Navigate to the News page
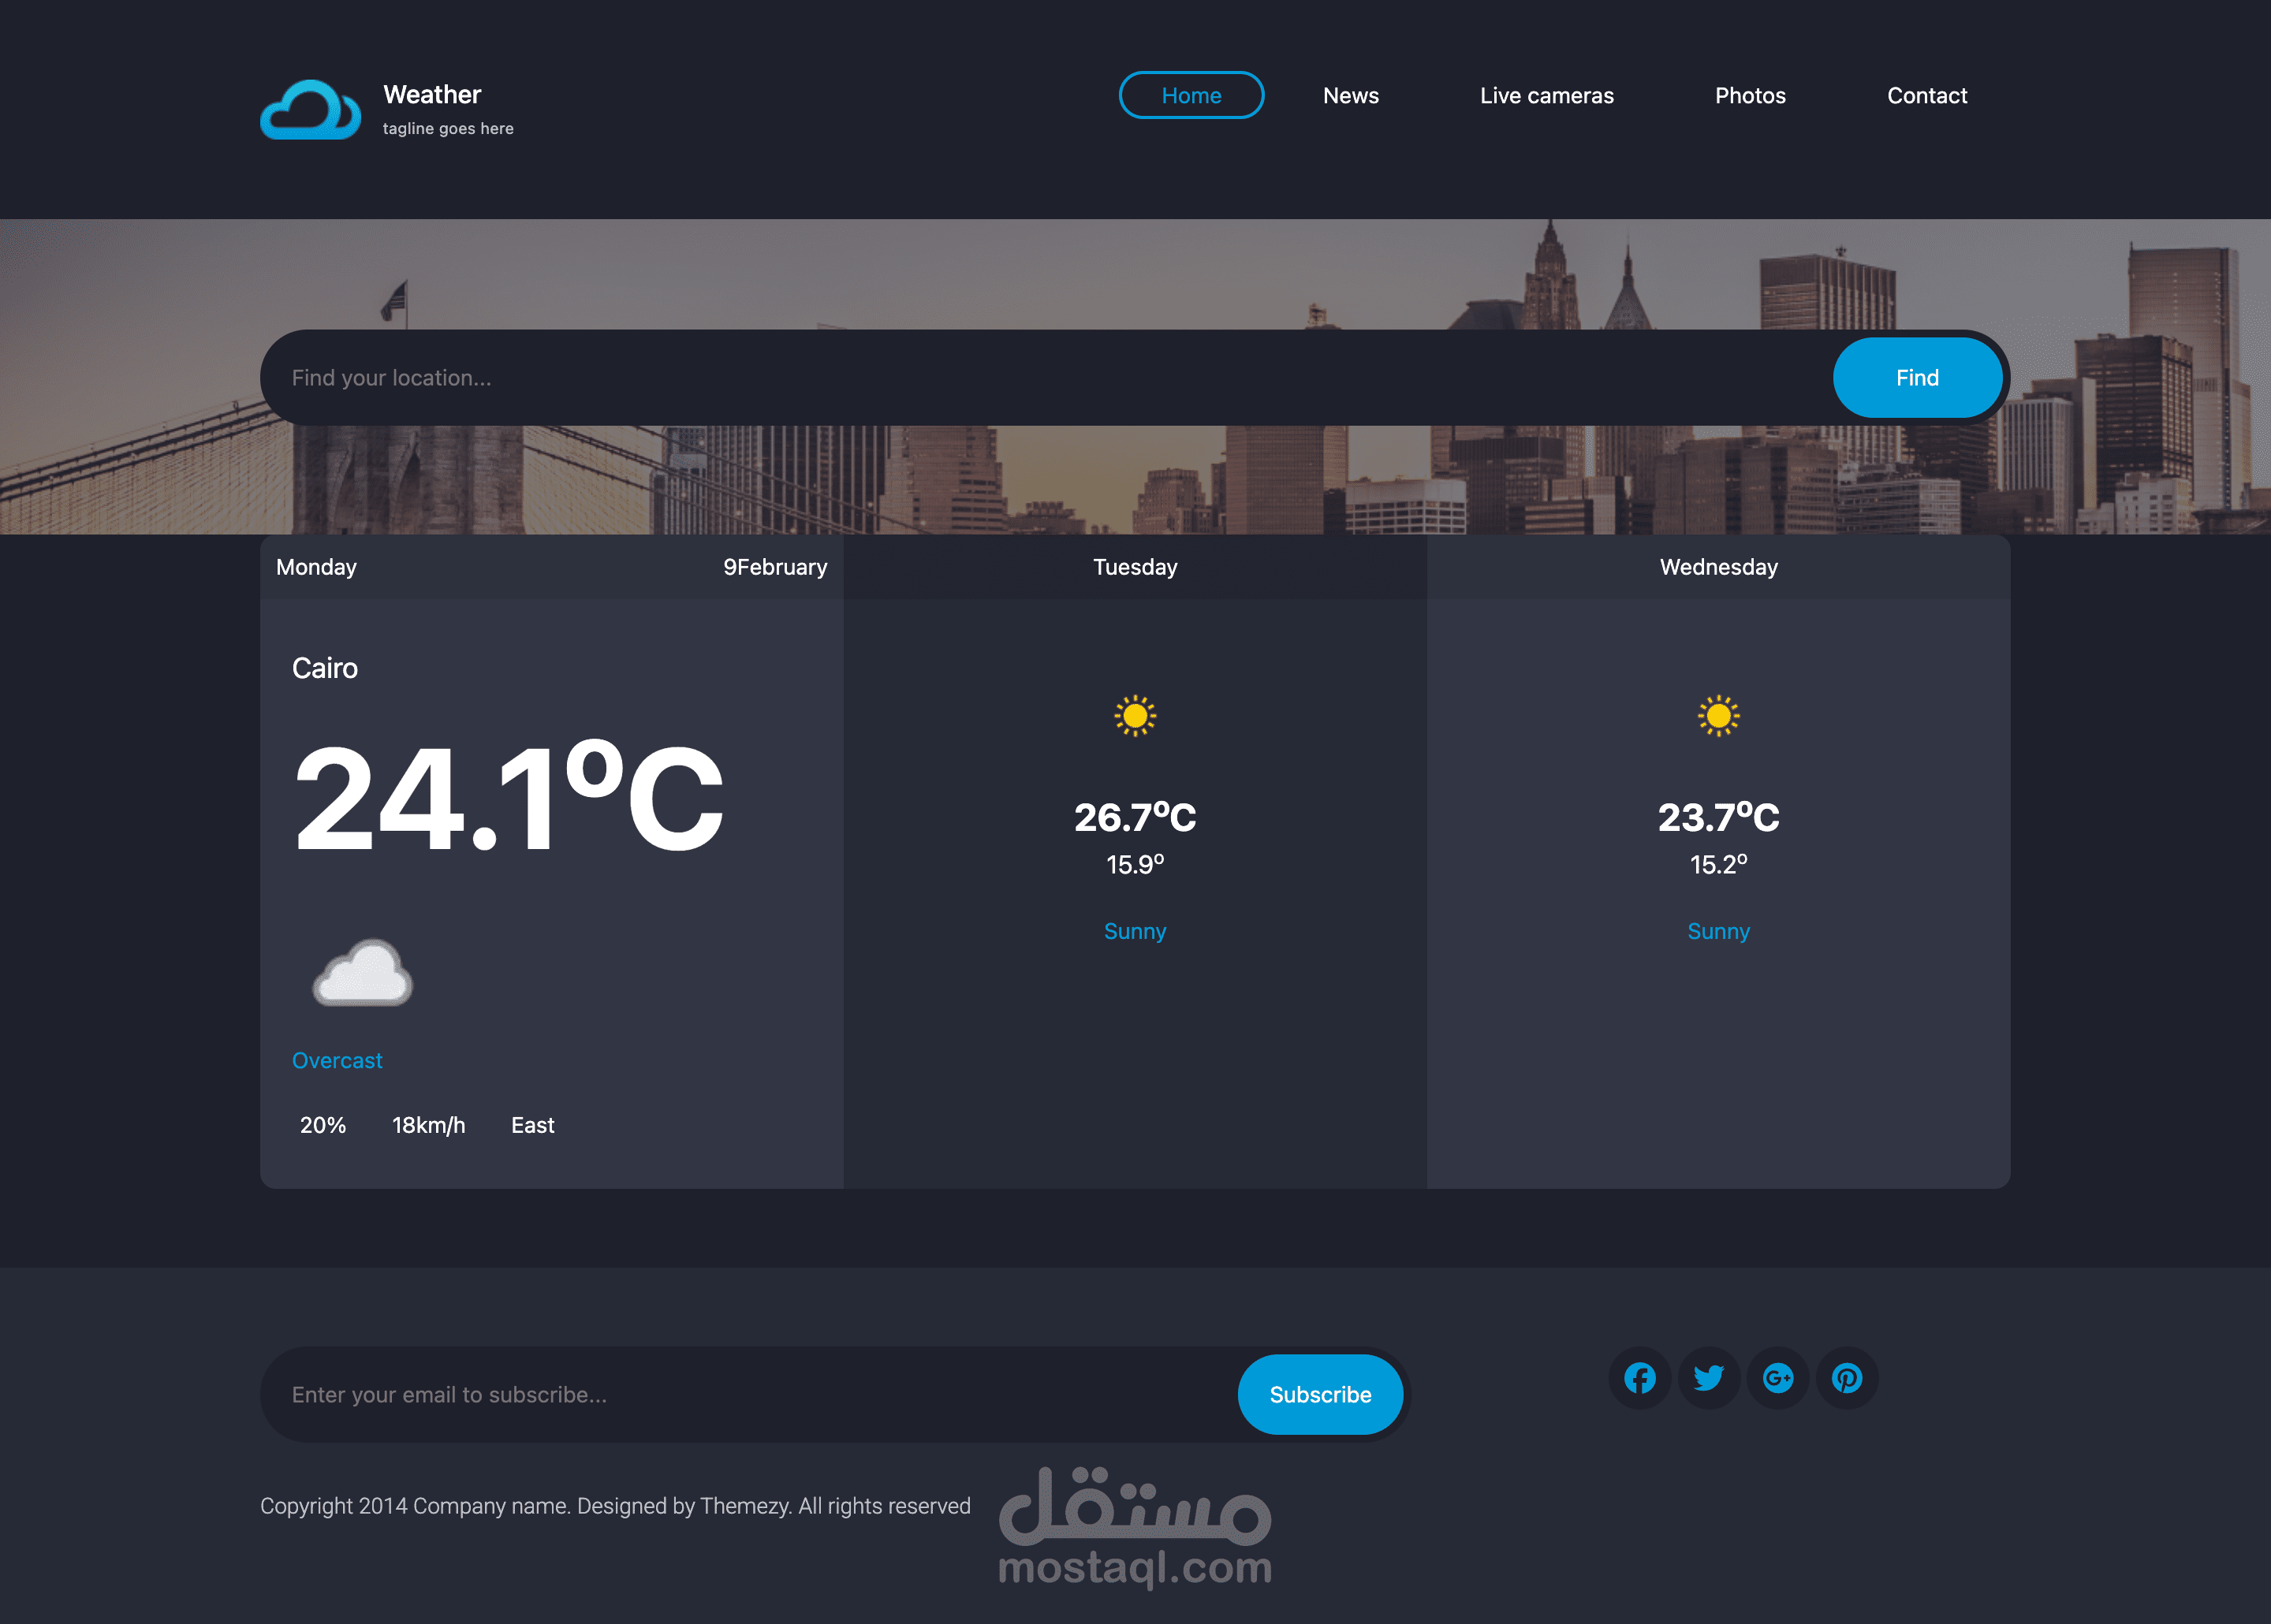Screen dimensions: 2271x1624 pyautogui.click(x=1351, y=95)
